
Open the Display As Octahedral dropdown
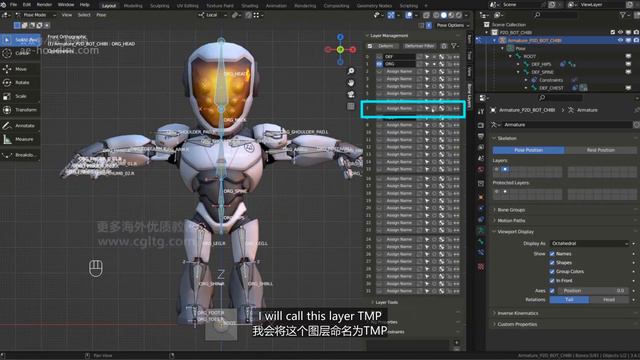click(589, 244)
